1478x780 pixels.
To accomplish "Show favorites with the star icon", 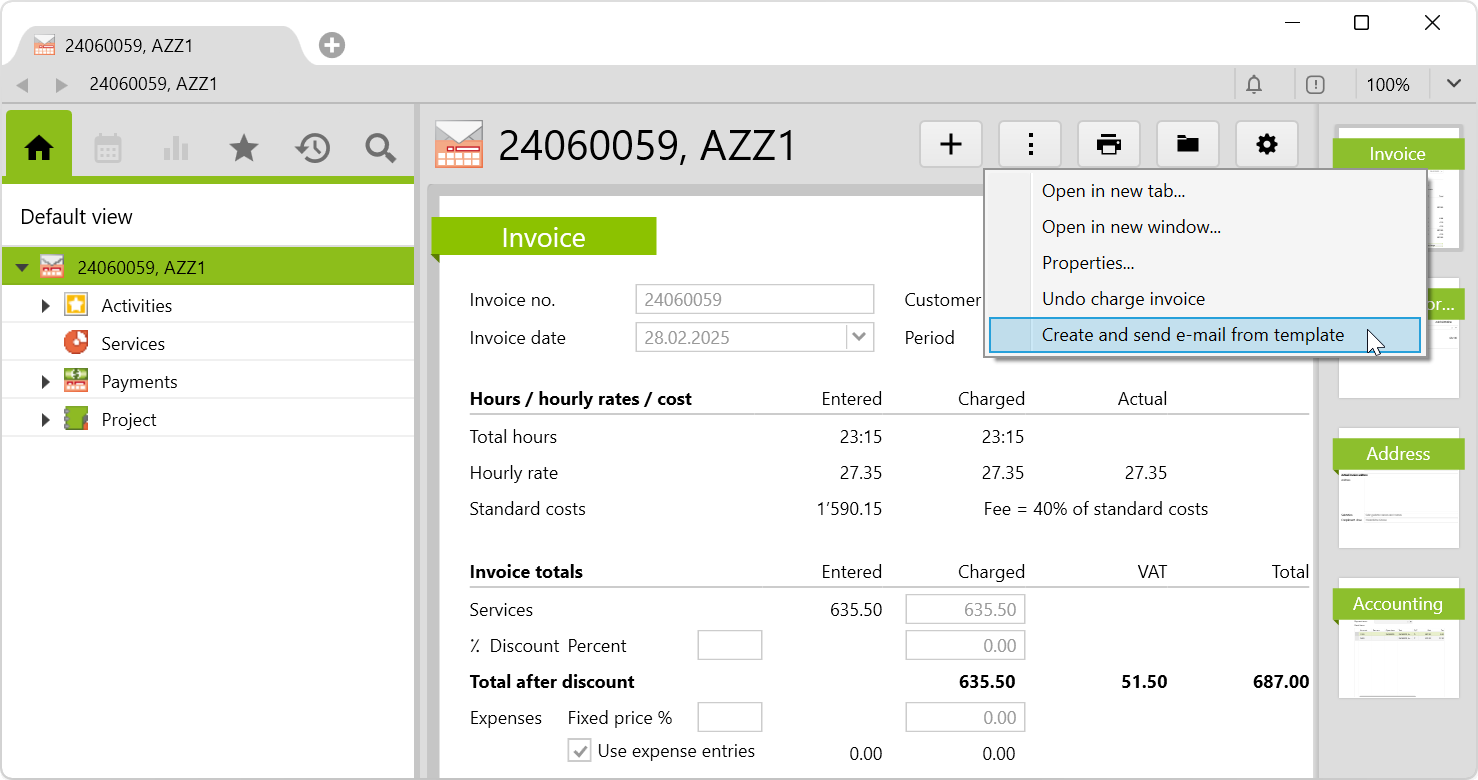I will [x=244, y=149].
